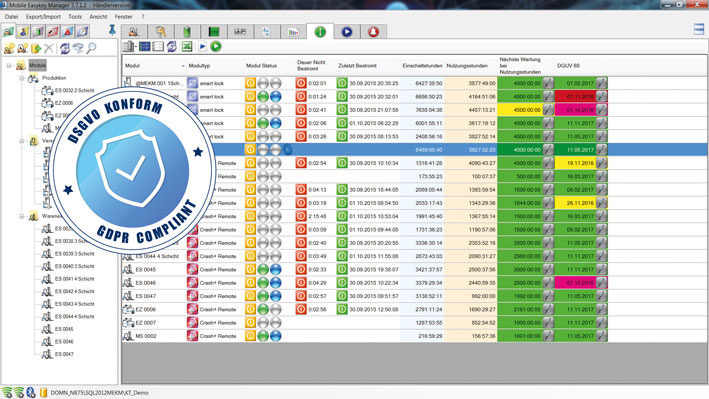
Task: Select the green info tab
Action: coord(320,32)
